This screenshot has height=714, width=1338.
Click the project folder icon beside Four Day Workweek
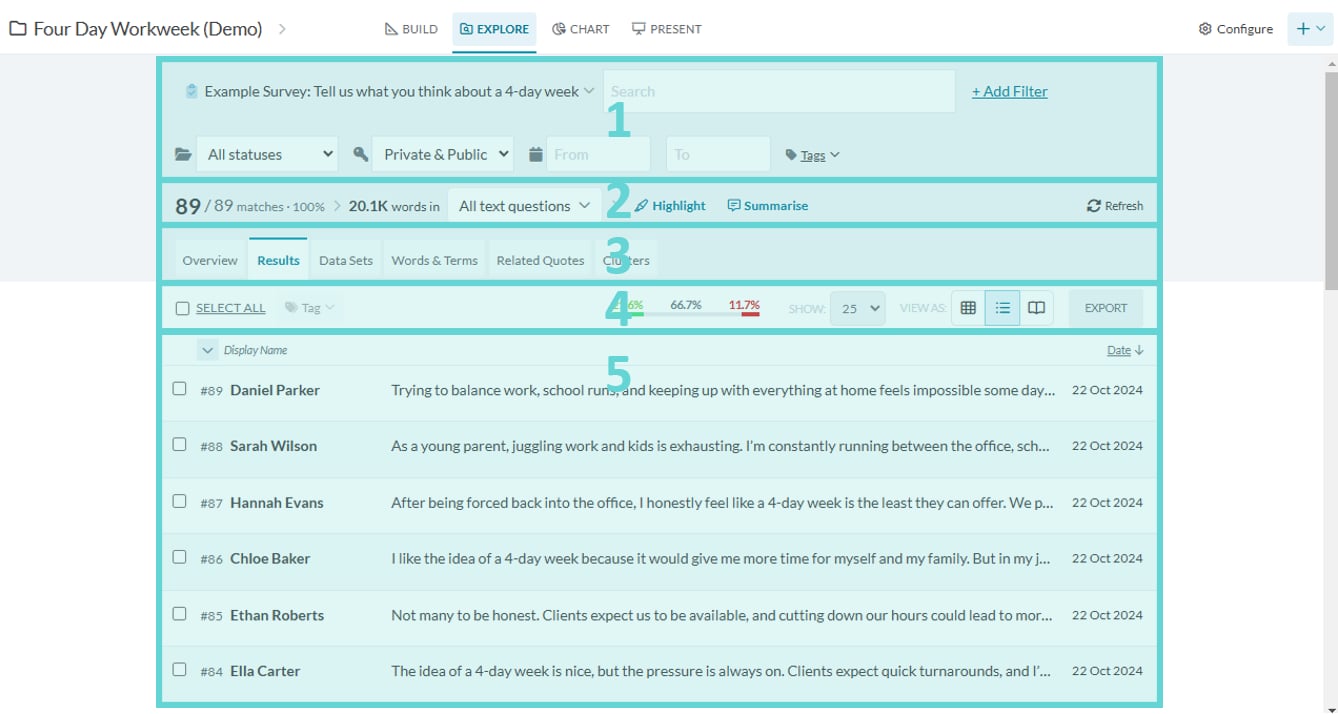click(18, 29)
